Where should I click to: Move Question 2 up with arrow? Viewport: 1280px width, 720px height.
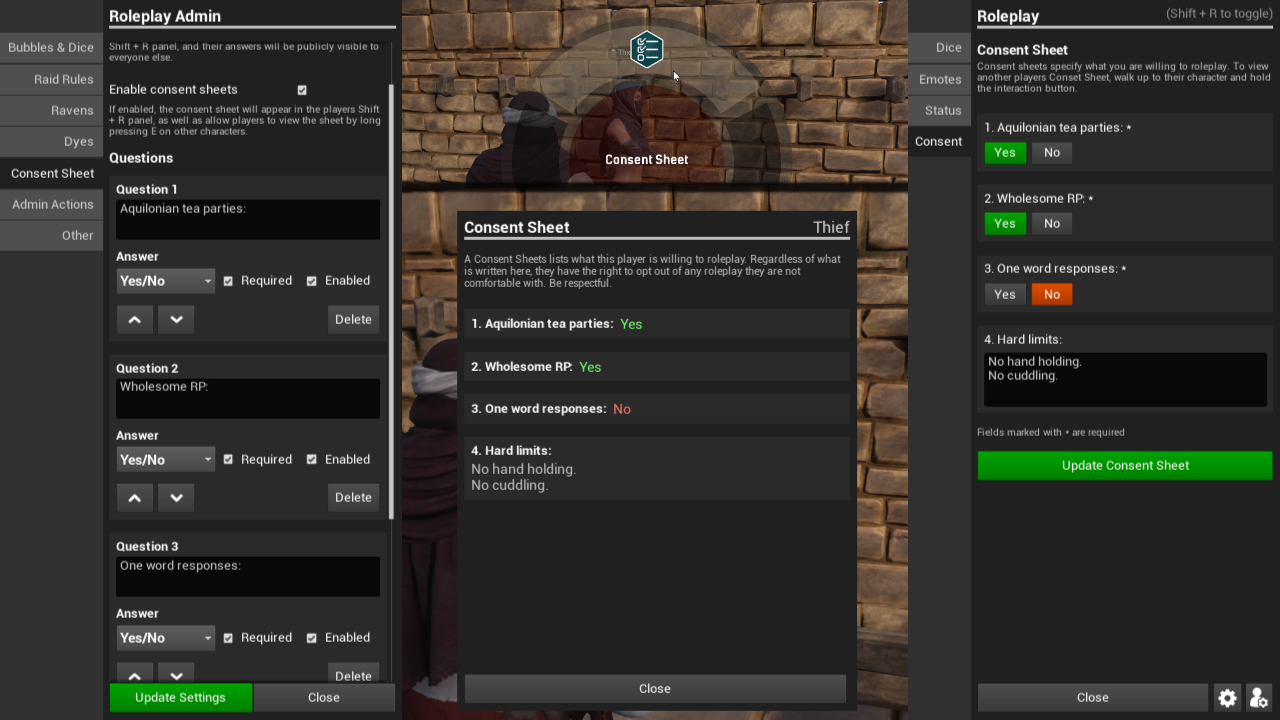[135, 497]
